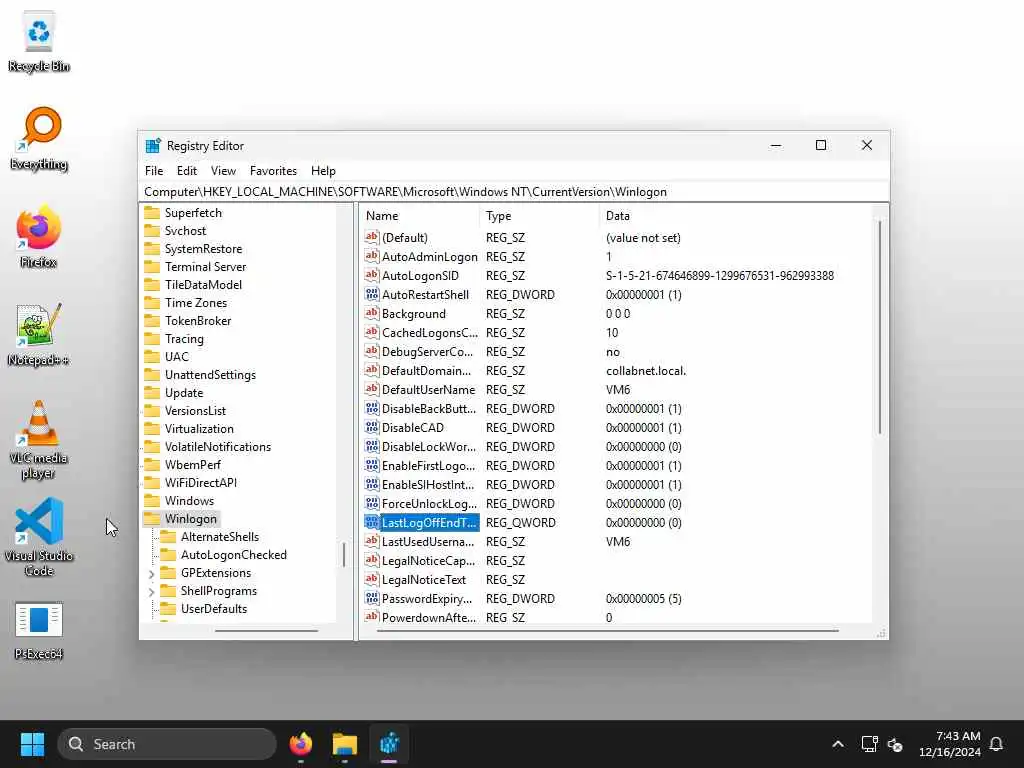Viewport: 1024px width, 768px height.
Task: Sort values by Name column header
Action: [x=419, y=216]
